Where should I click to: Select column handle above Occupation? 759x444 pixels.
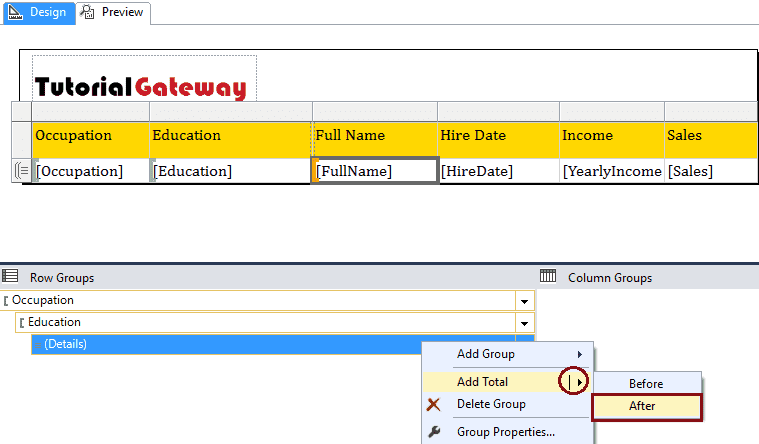(x=91, y=111)
